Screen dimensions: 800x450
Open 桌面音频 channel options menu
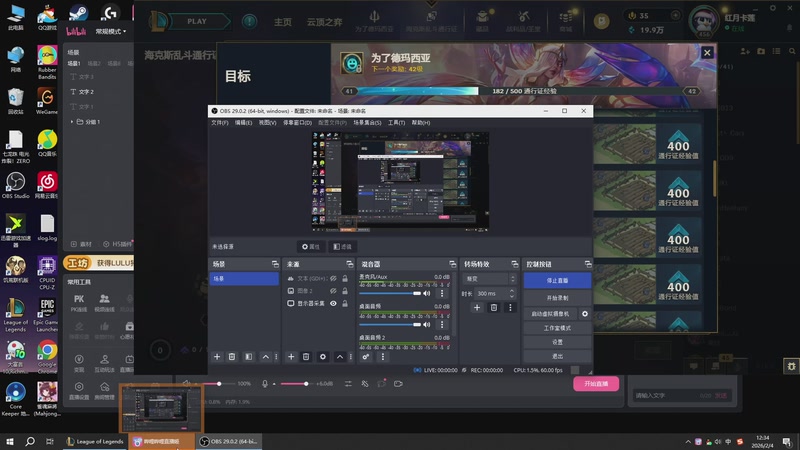pyautogui.click(x=442, y=324)
